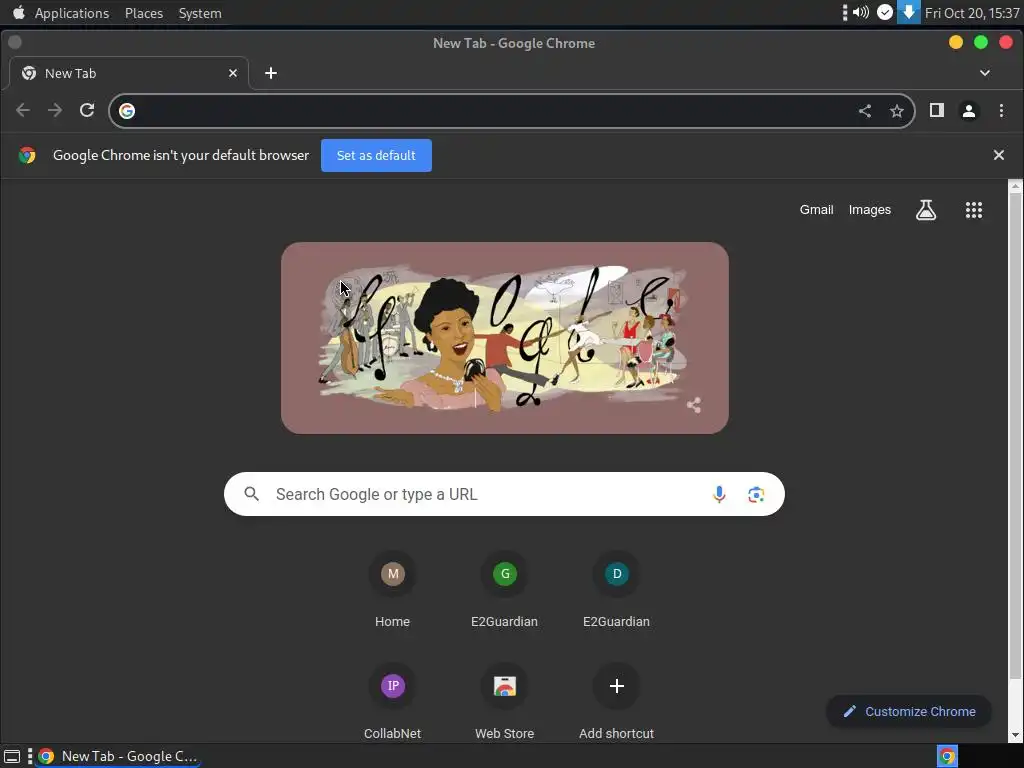Go forward using the forward arrow
This screenshot has width=1024, height=768.
click(55, 110)
